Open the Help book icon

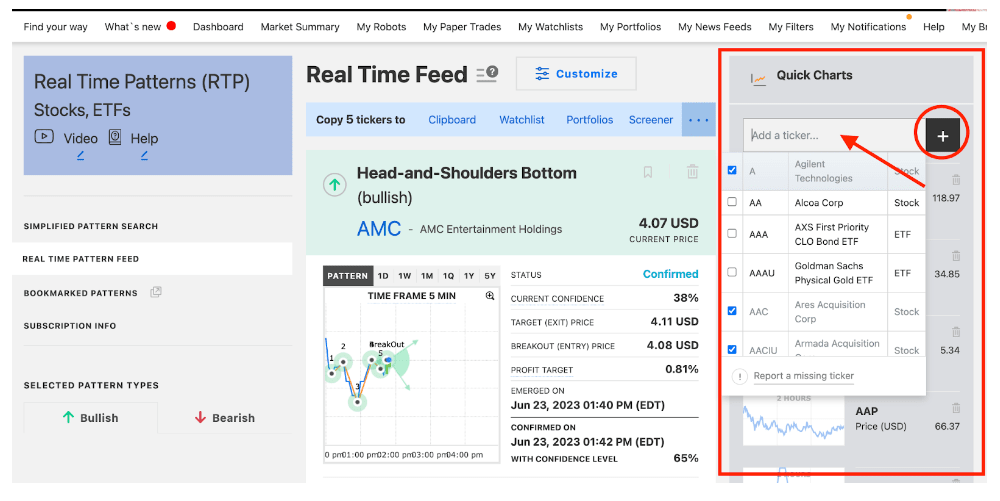tap(115, 136)
